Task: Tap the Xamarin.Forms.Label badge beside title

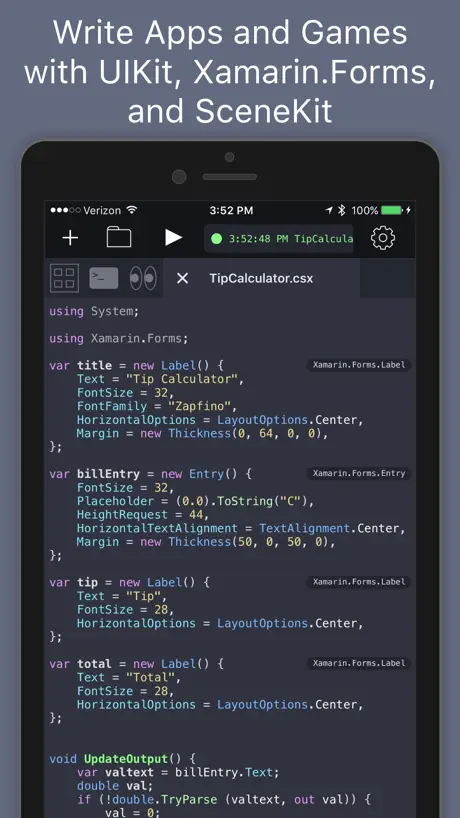Action: tap(359, 365)
